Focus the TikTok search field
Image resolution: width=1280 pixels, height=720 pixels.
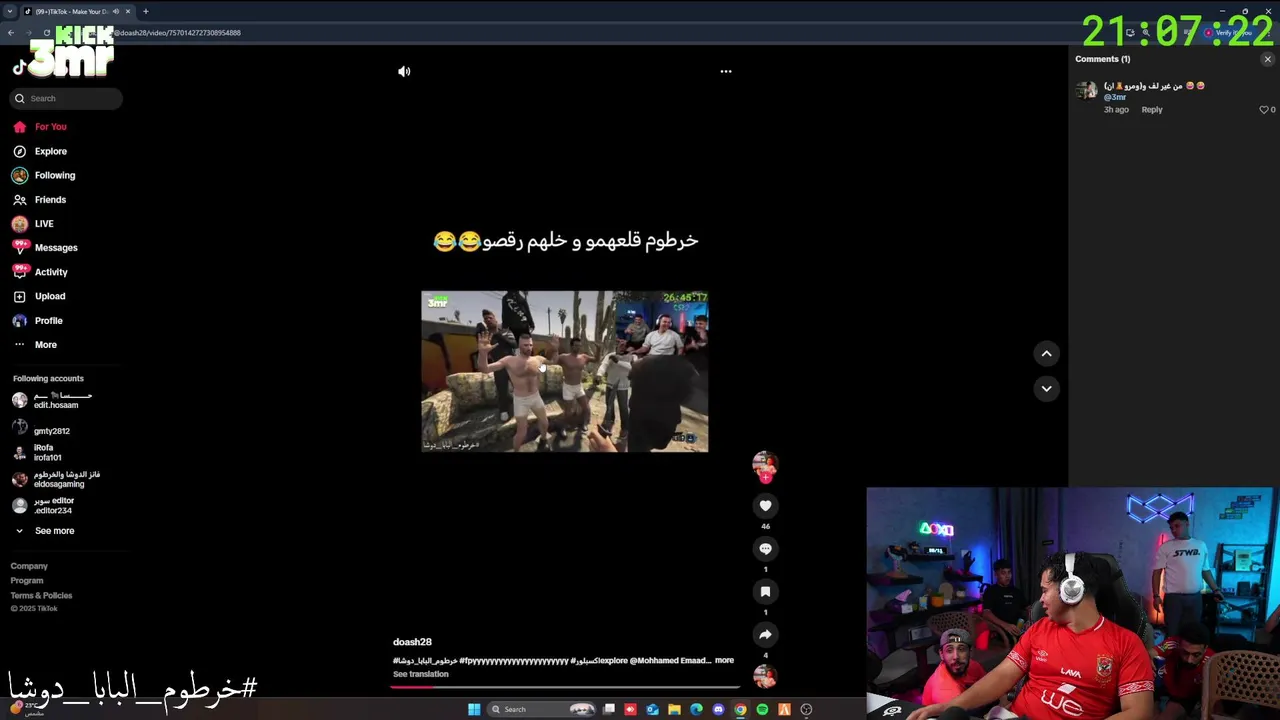point(67,98)
